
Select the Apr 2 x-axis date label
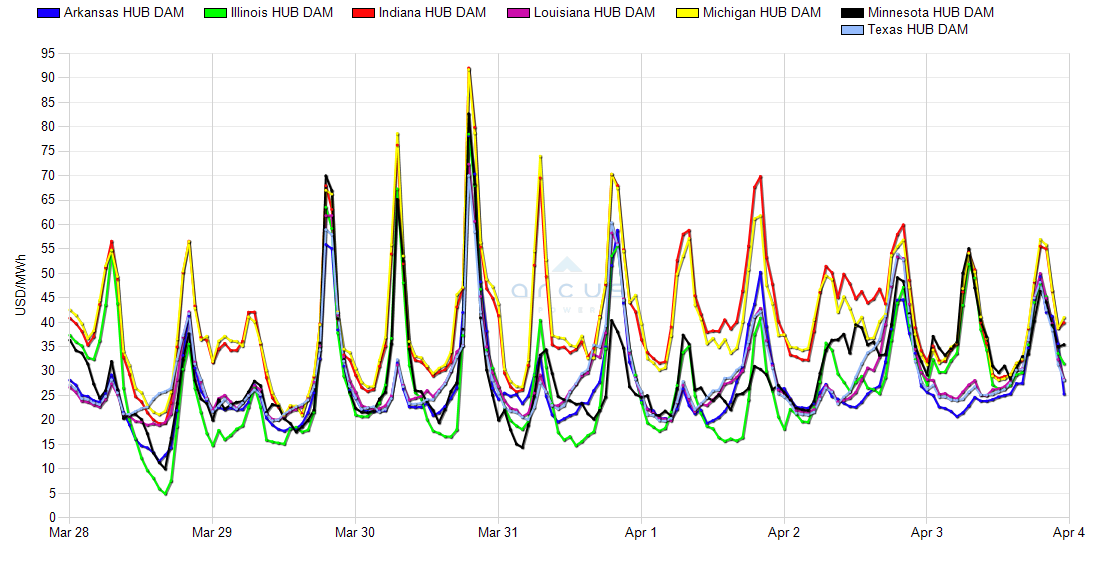(x=784, y=533)
